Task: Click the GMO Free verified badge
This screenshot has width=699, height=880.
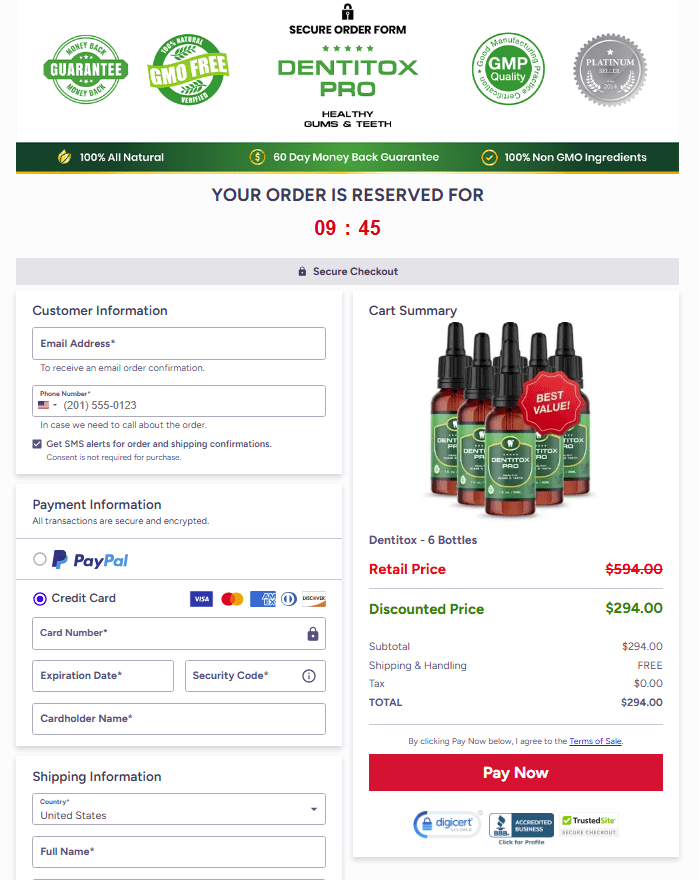Action: [188, 69]
